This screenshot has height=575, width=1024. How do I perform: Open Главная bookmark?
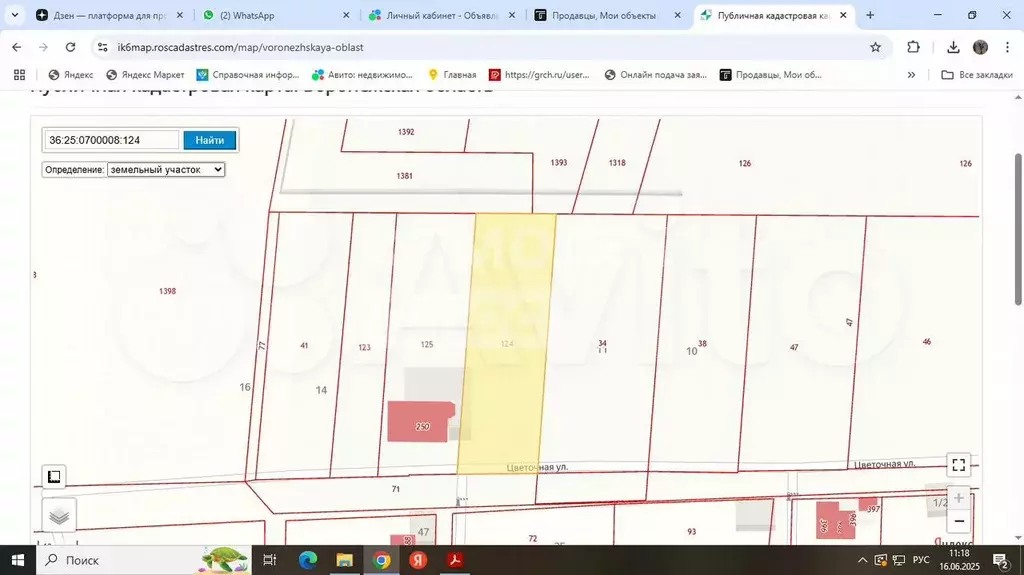(452, 74)
